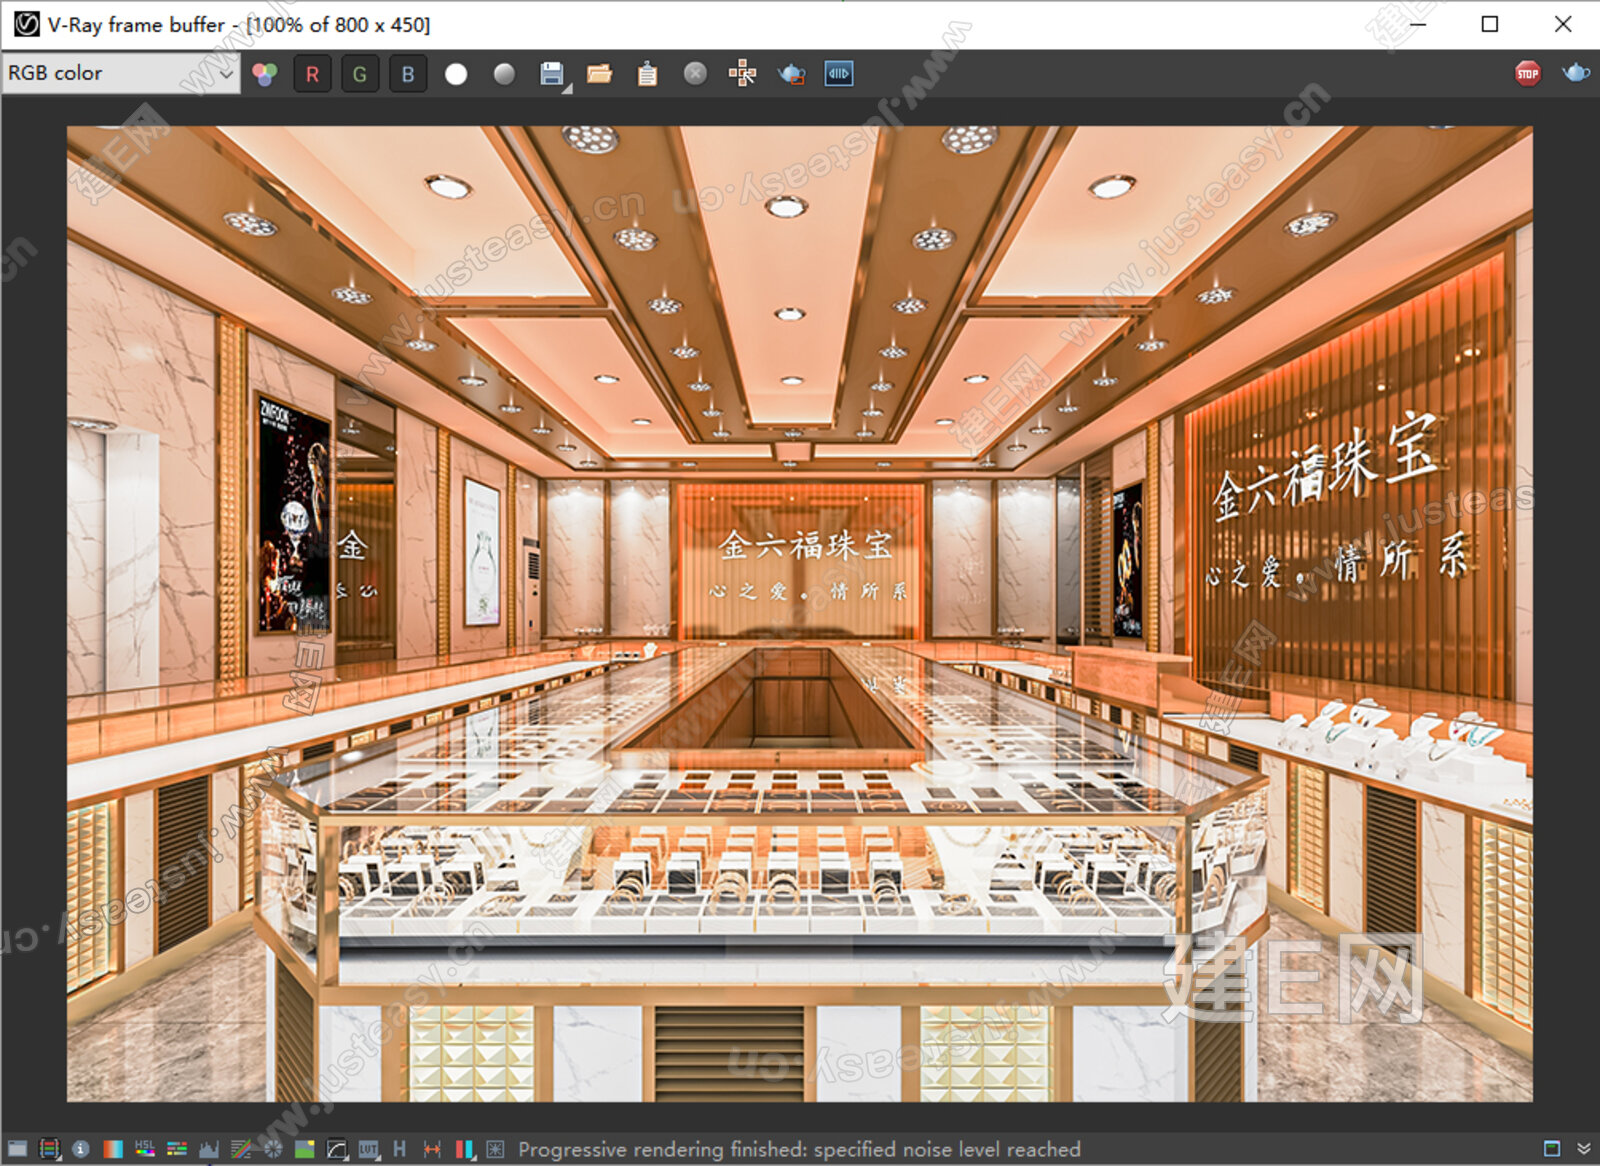Toggle levels correction histogram icon
Screen dimensions: 1600x1166
pos(209,1150)
